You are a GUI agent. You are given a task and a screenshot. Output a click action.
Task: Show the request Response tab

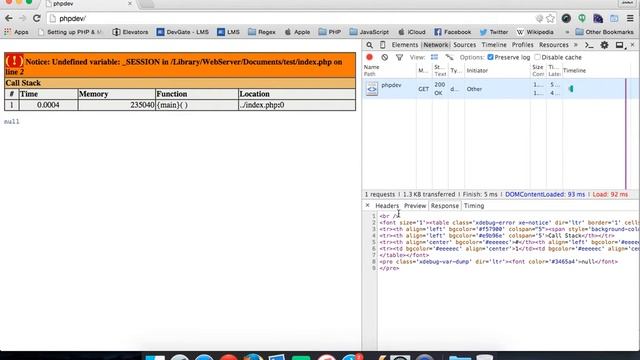pos(444,206)
